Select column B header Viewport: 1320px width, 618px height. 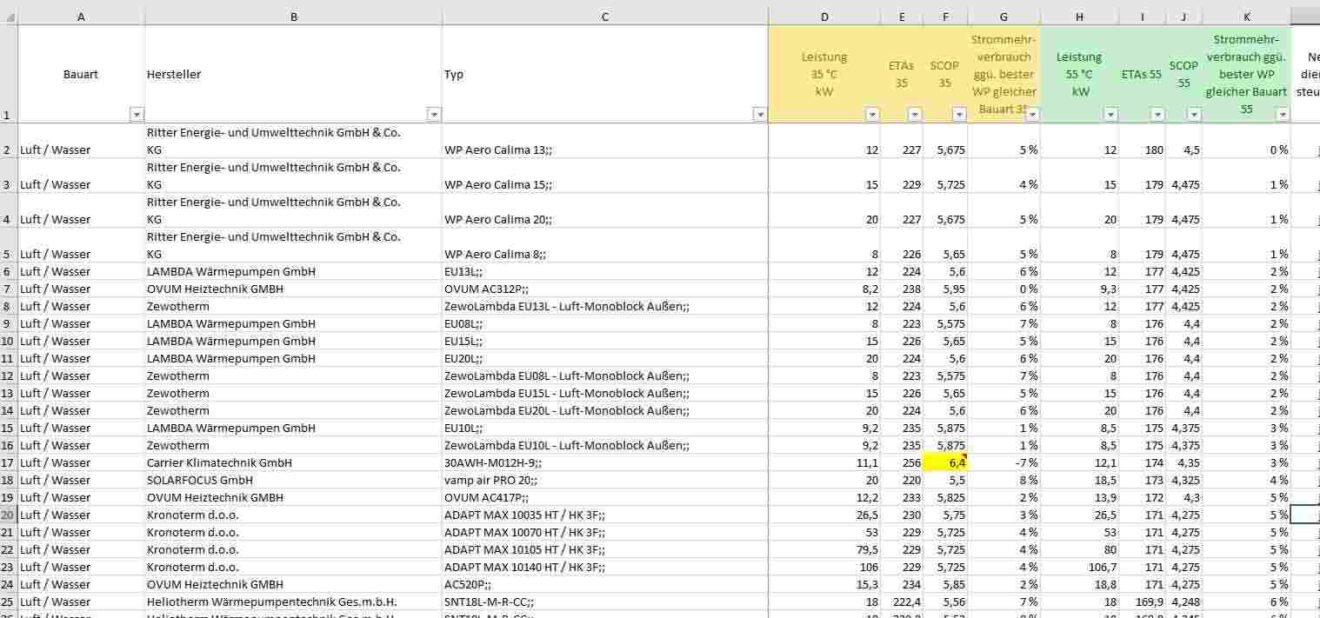click(x=293, y=16)
